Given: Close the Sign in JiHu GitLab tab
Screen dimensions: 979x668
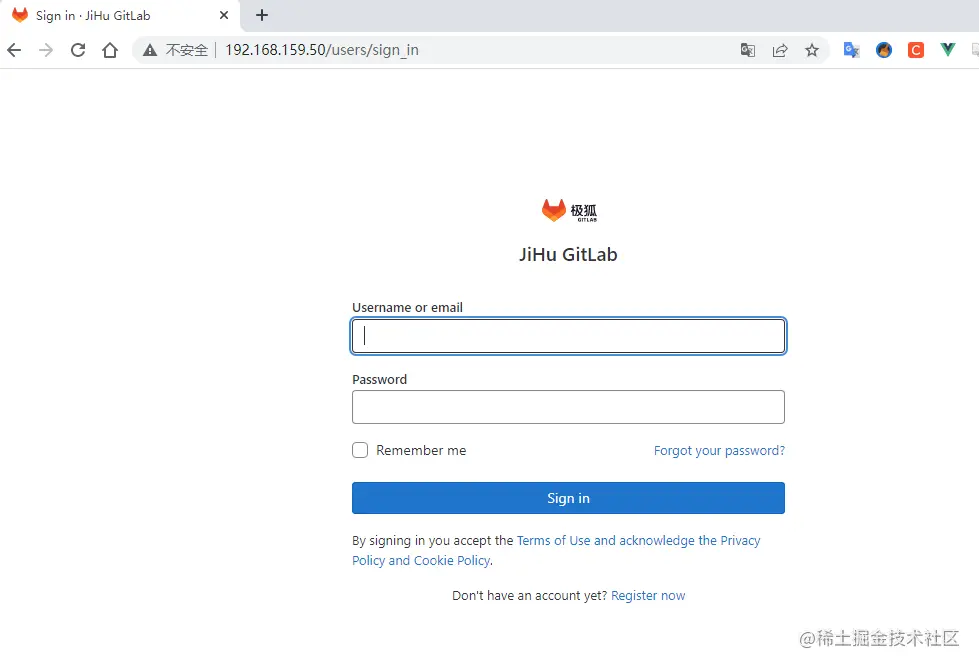Looking at the screenshot, I should pos(224,15).
